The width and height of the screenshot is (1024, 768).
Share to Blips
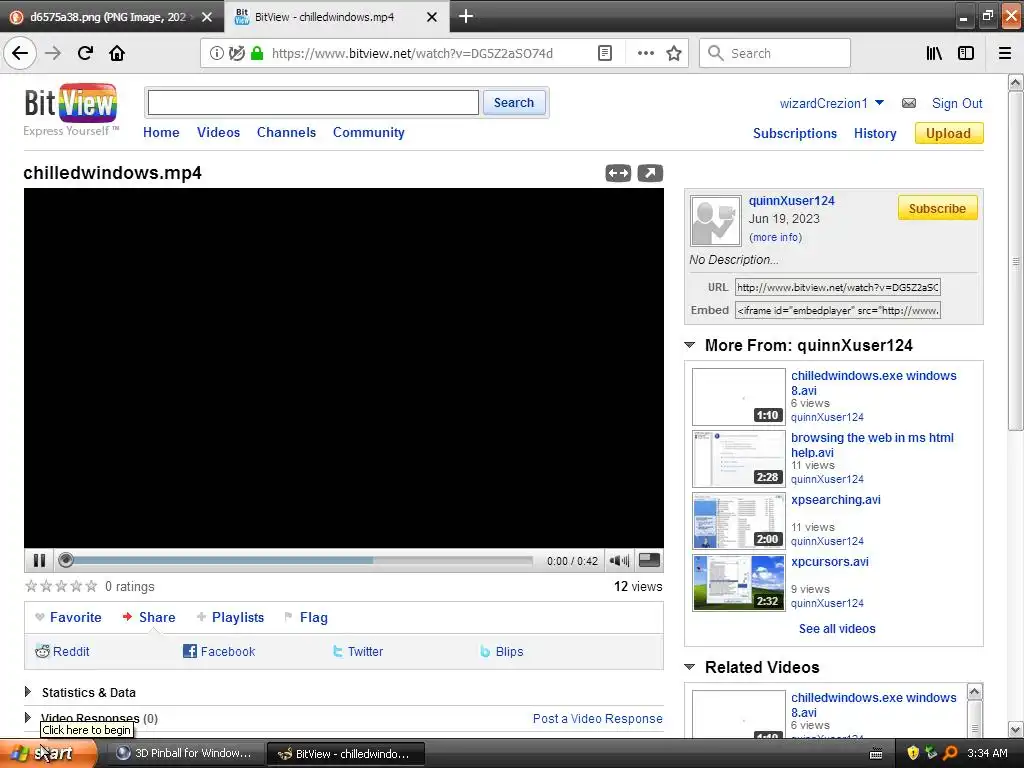tap(502, 651)
